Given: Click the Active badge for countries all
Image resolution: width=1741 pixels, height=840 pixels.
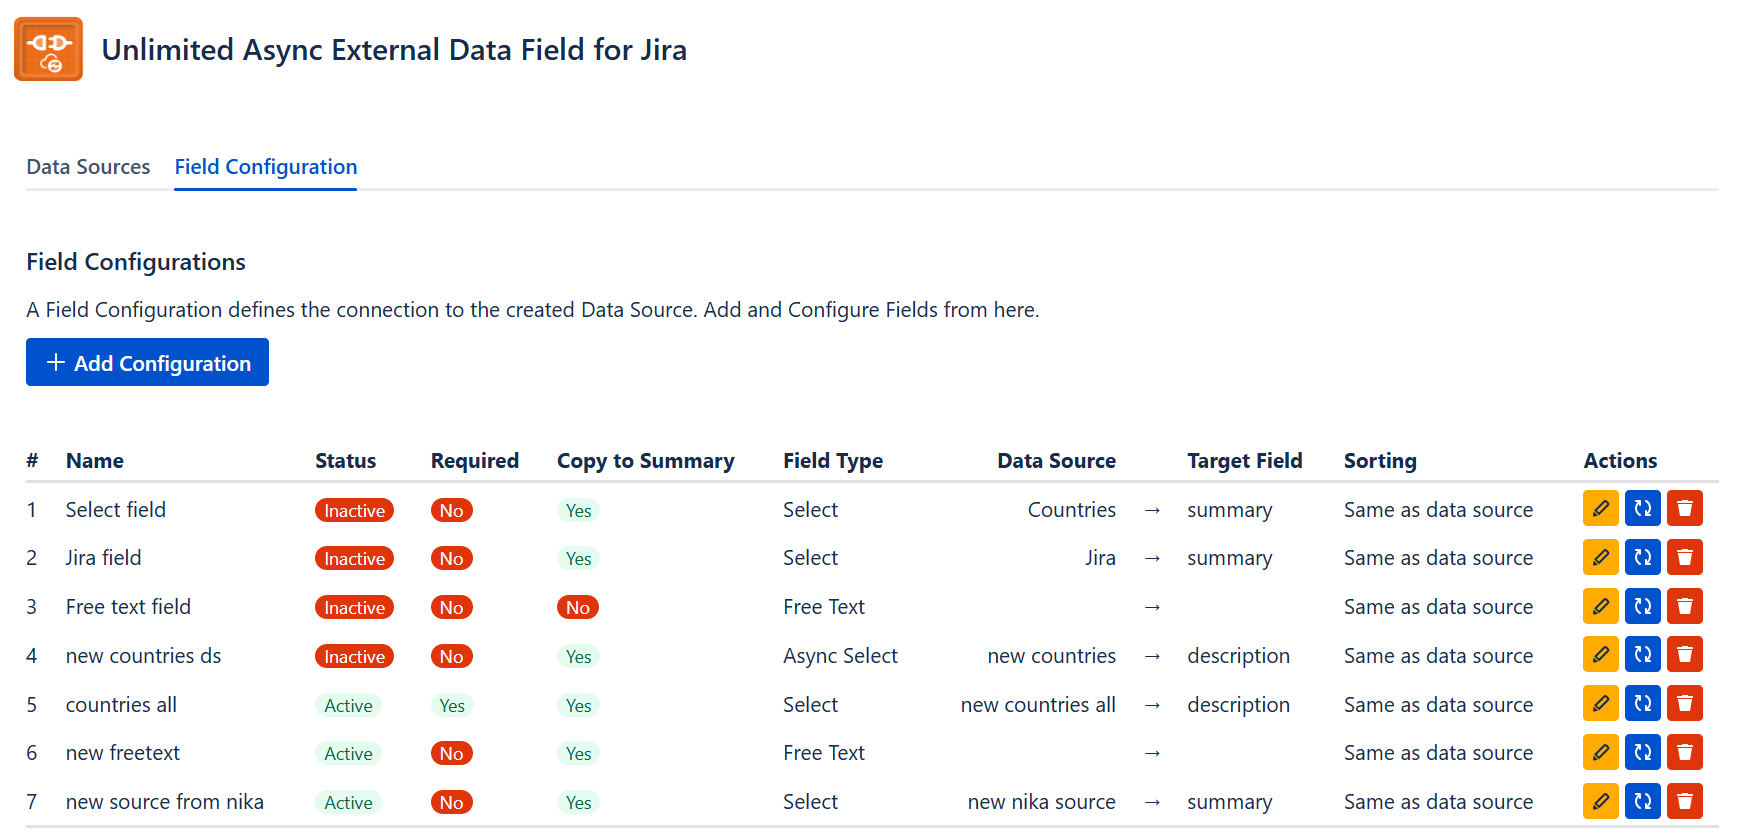Looking at the screenshot, I should 348,705.
